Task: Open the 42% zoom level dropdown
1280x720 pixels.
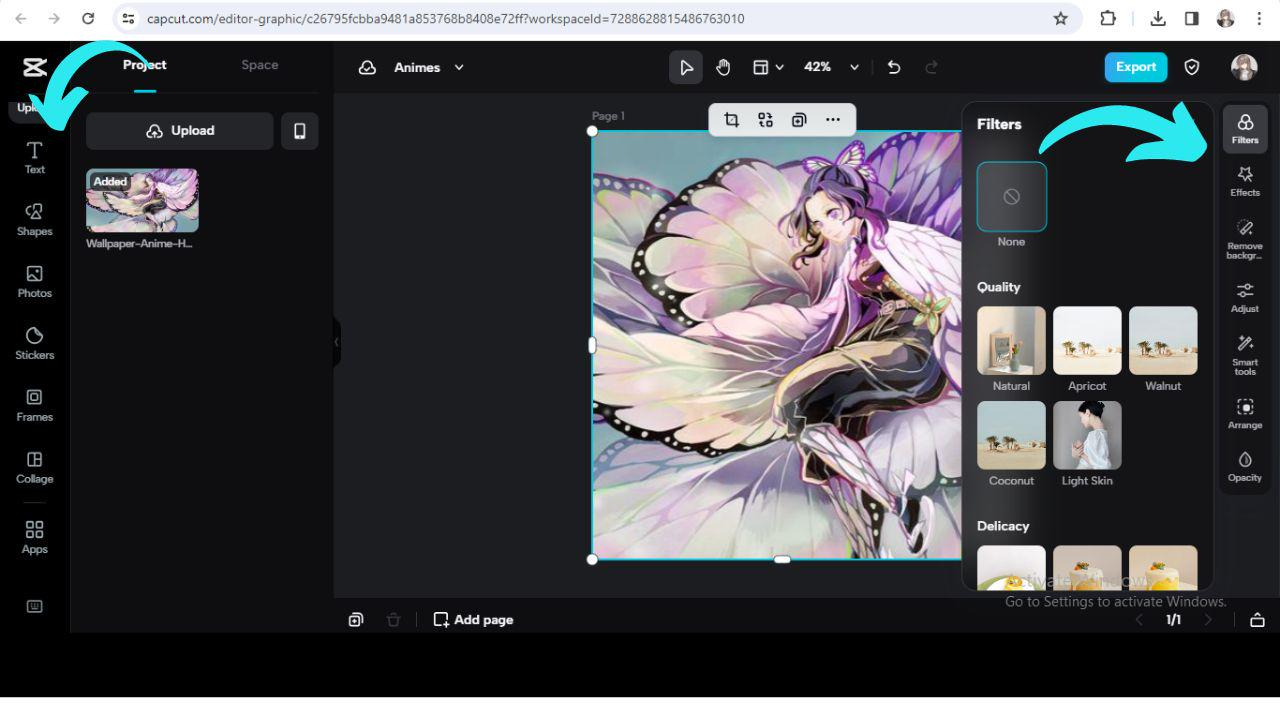Action: [x=831, y=67]
